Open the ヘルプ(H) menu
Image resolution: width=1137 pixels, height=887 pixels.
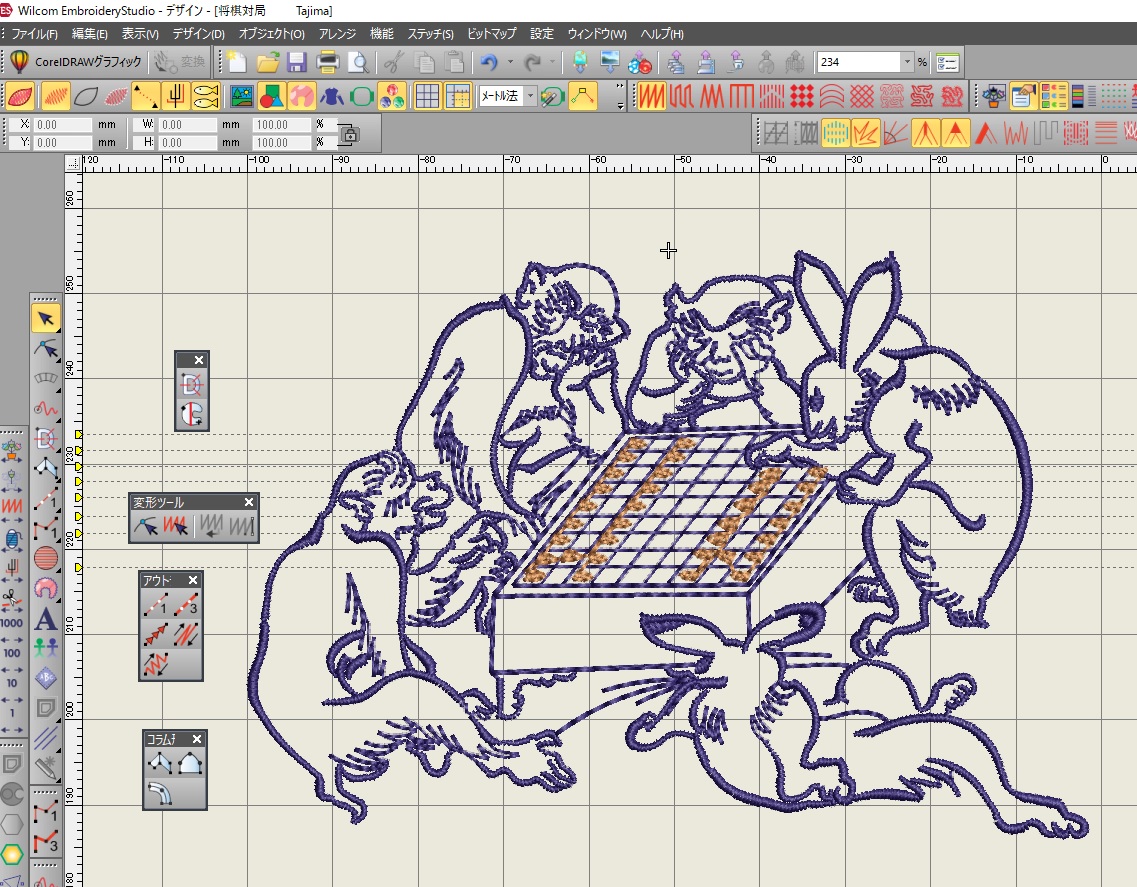661,34
